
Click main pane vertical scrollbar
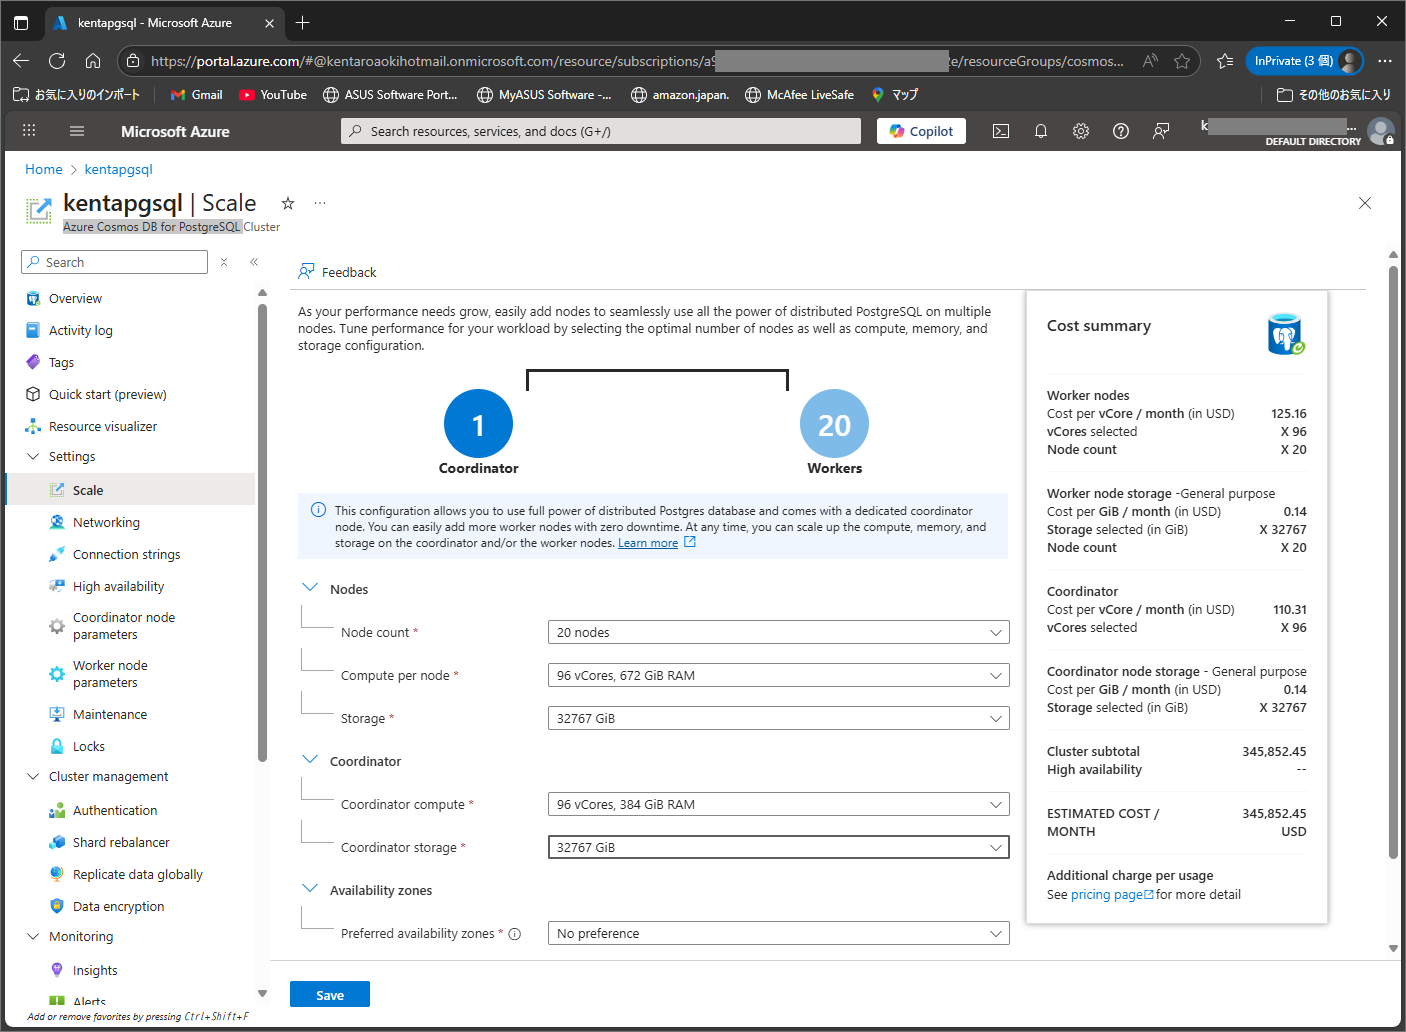pyautogui.click(x=1393, y=560)
